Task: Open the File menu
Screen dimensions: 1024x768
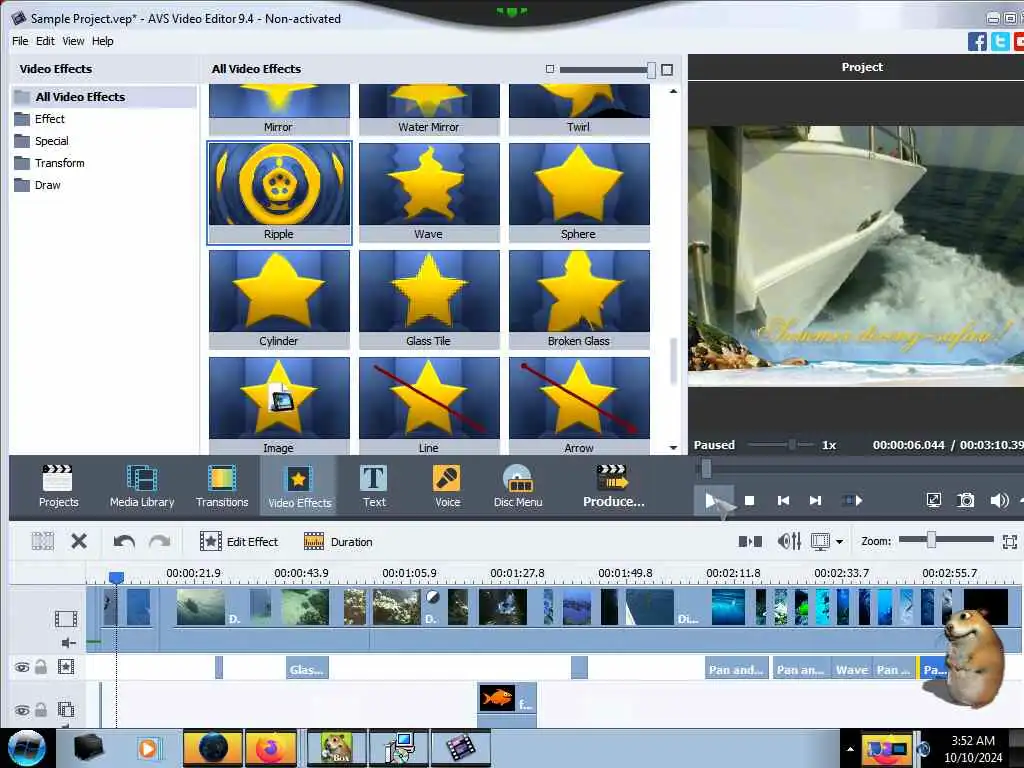Action: click(20, 40)
